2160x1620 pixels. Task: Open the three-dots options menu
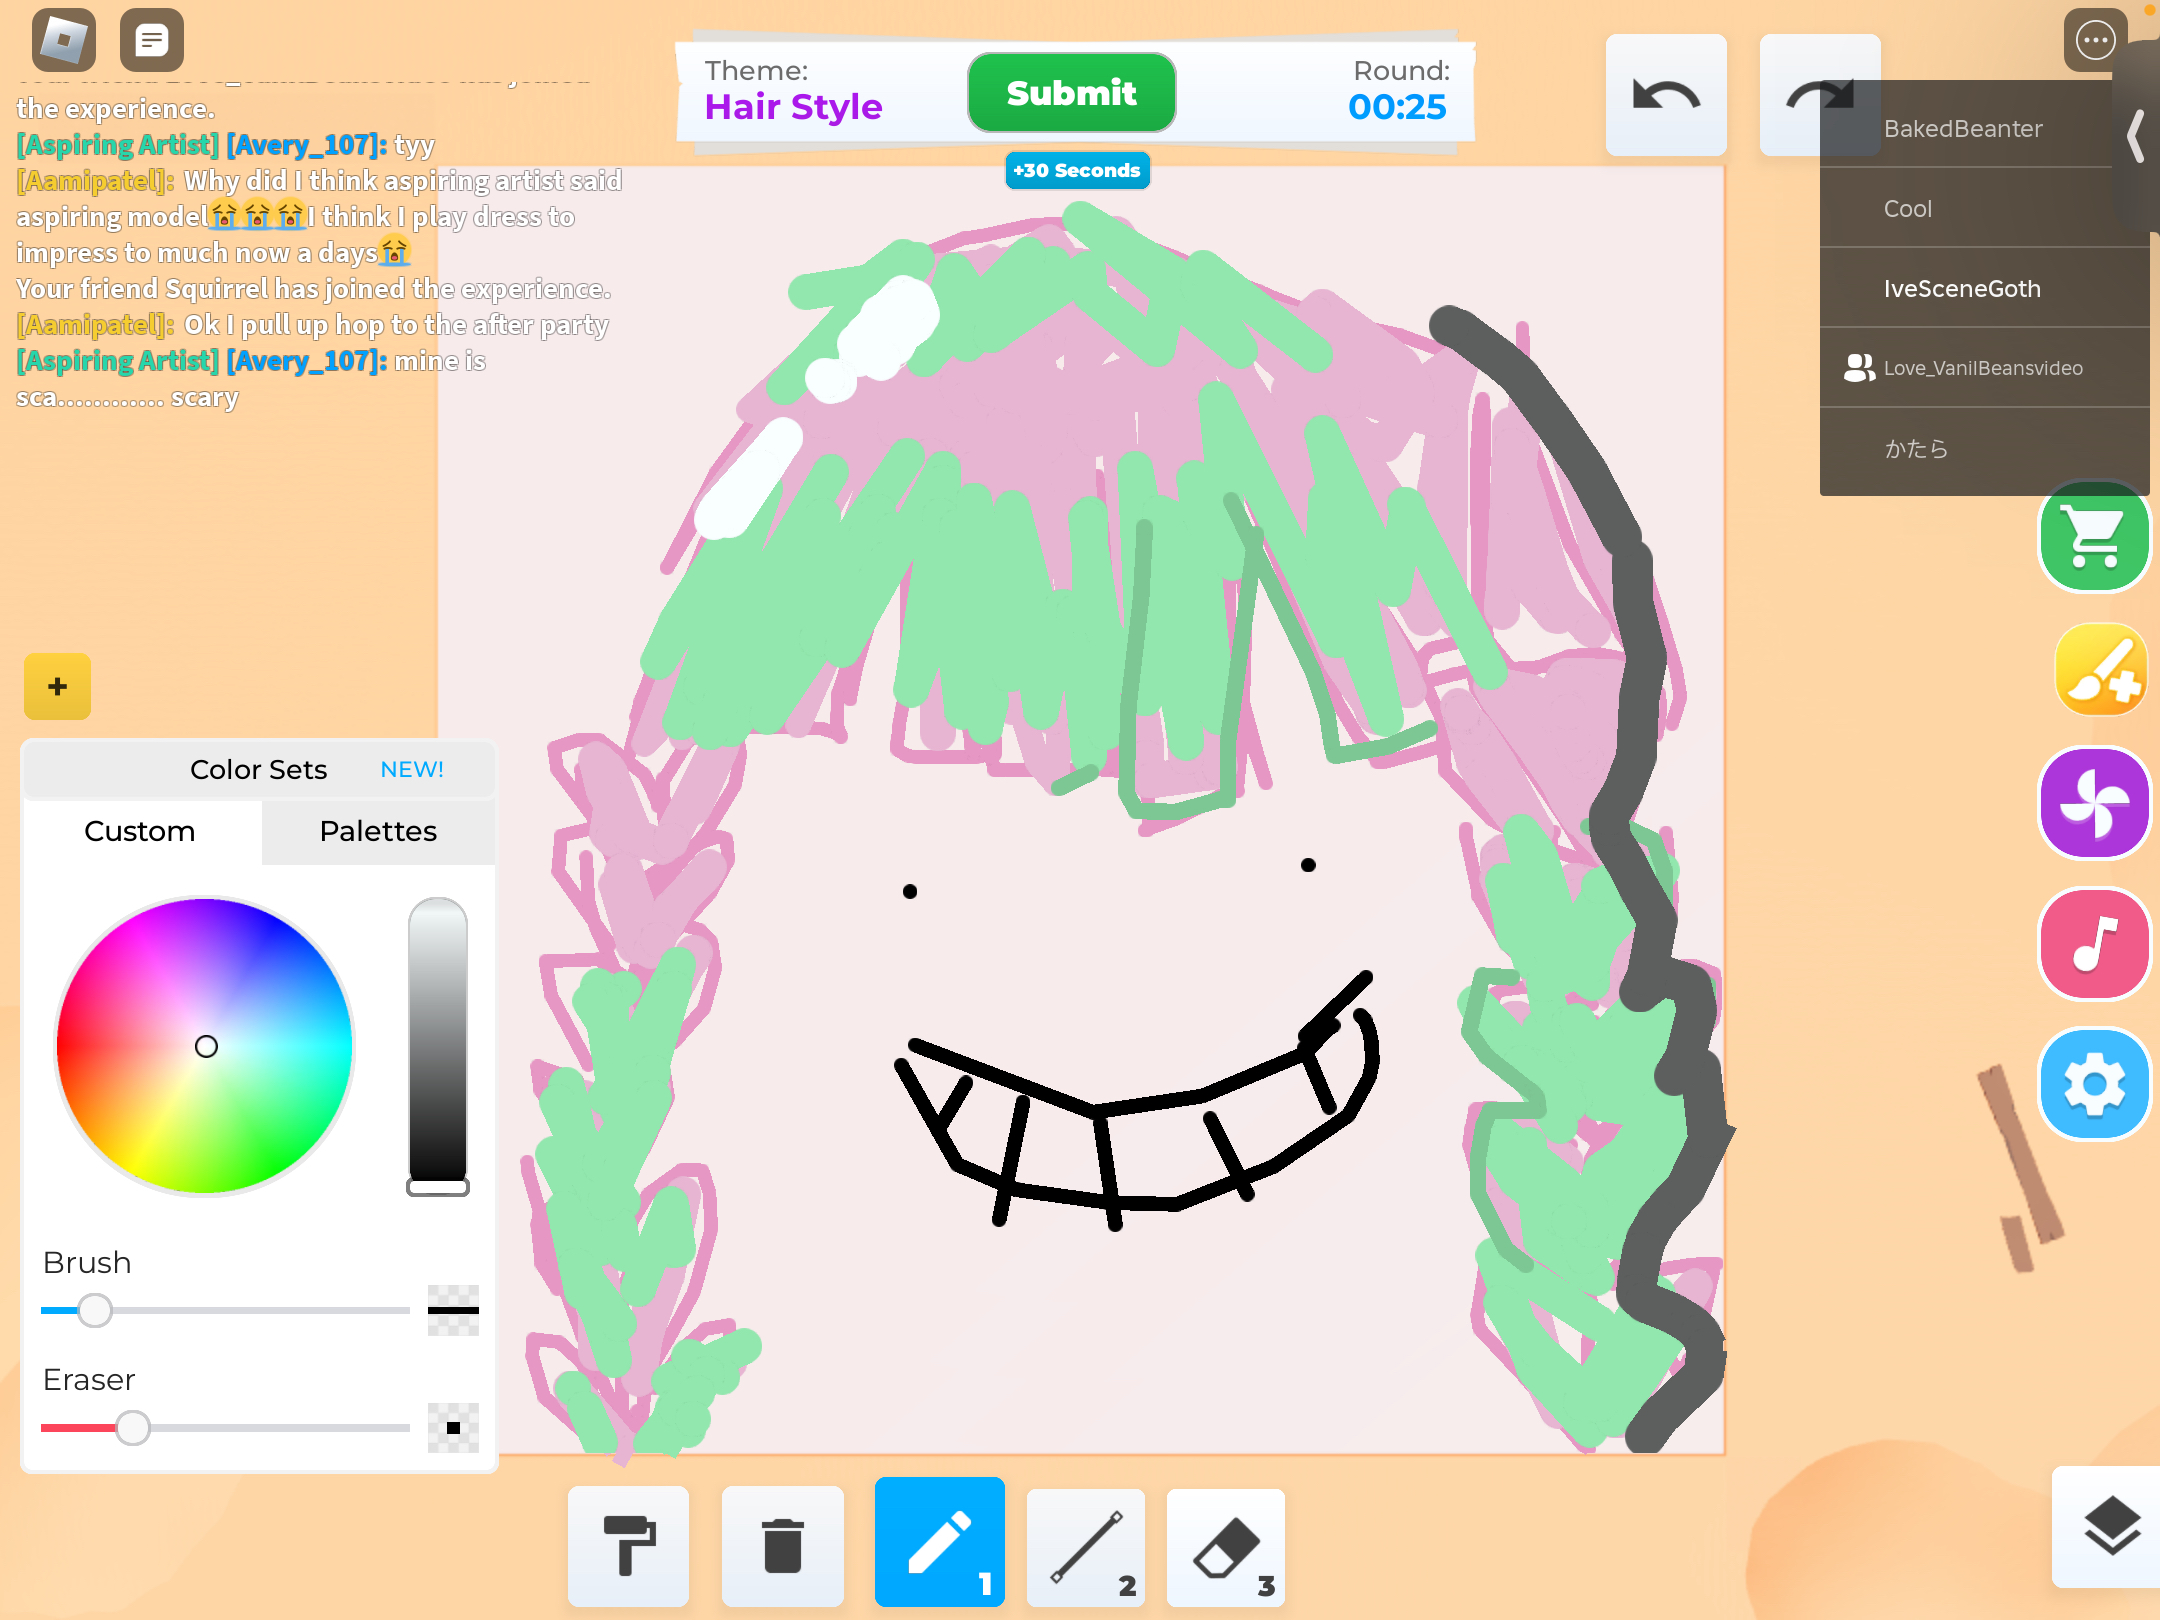coord(2095,40)
